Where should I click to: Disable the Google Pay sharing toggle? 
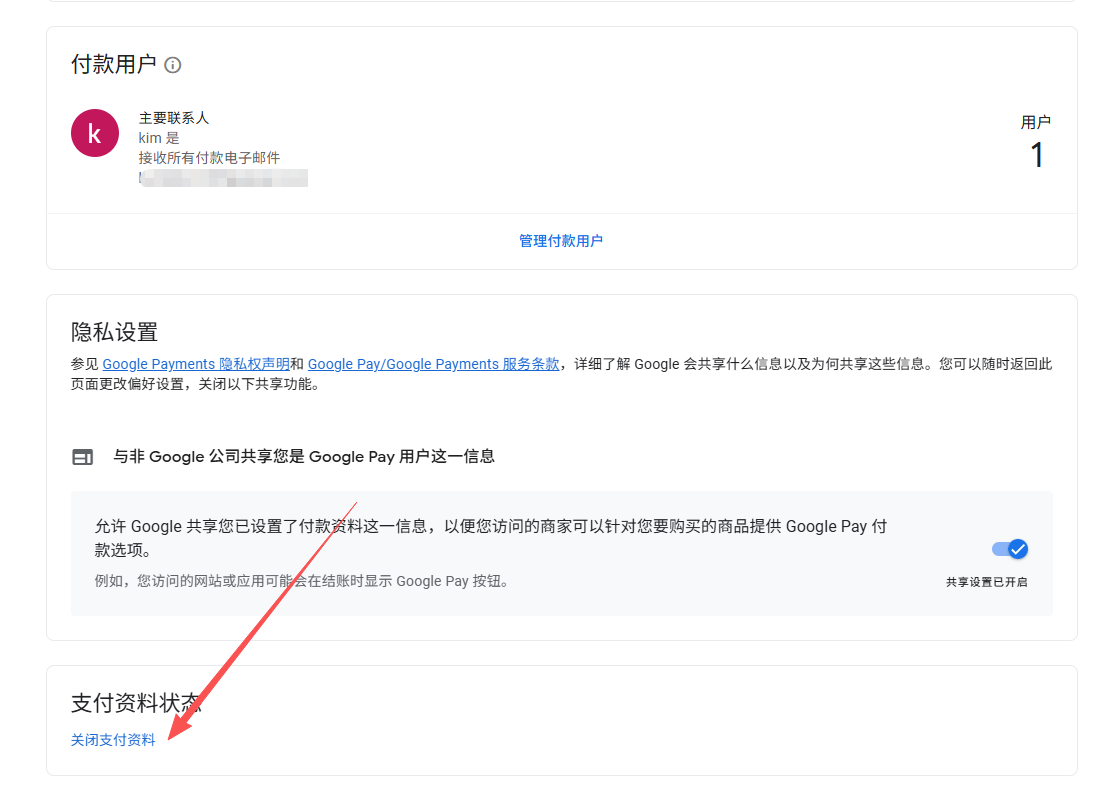(1010, 549)
